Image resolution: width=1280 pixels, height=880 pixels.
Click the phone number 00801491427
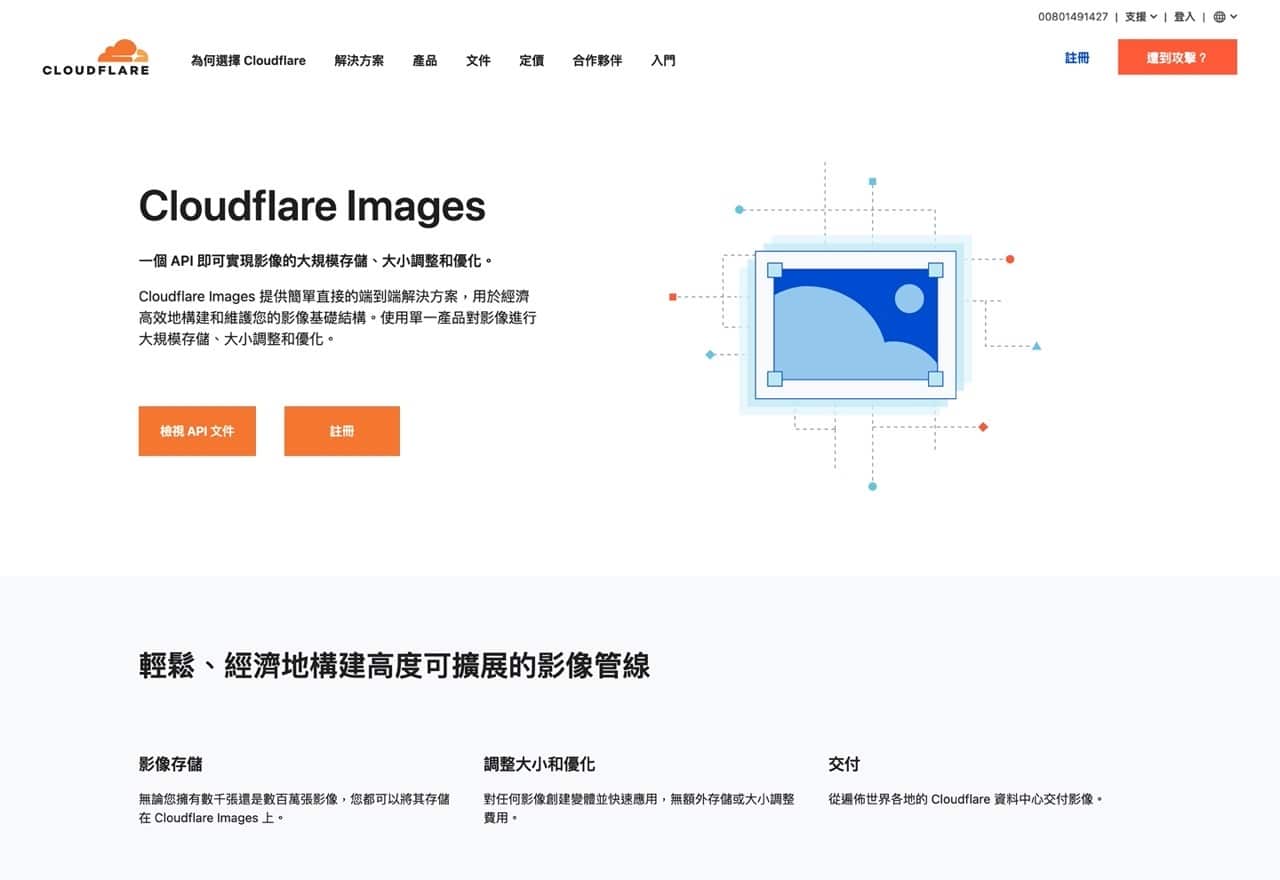click(1073, 16)
